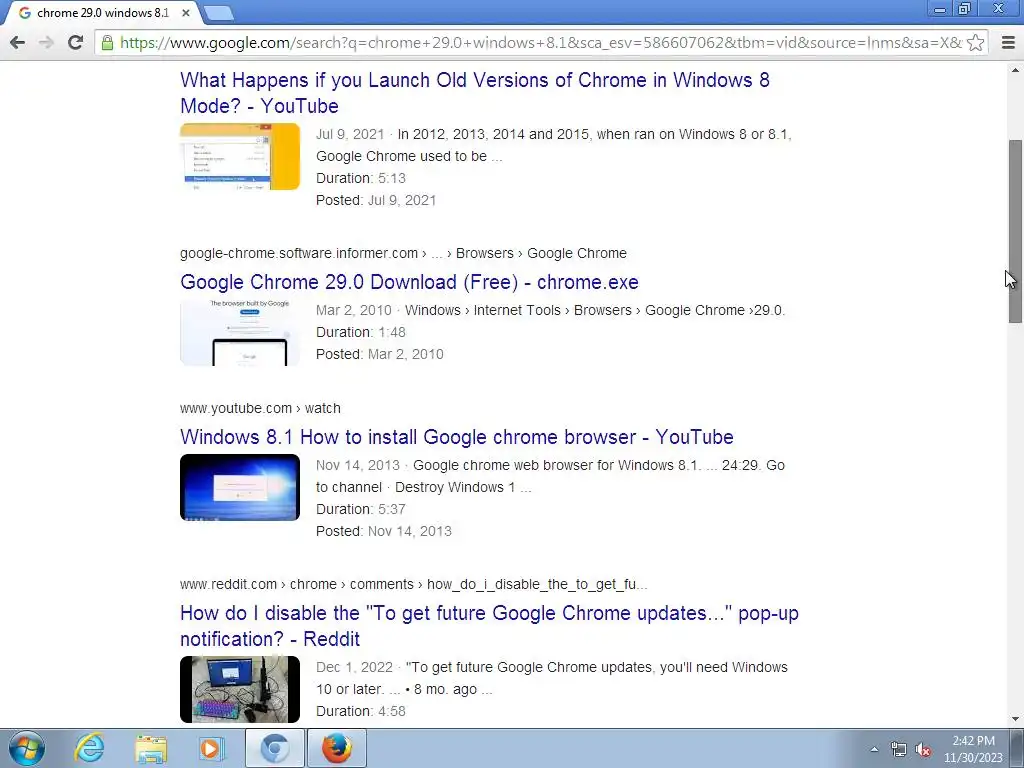1024x768 pixels.
Task: Open the Windows Start menu orb
Action: tap(27, 748)
